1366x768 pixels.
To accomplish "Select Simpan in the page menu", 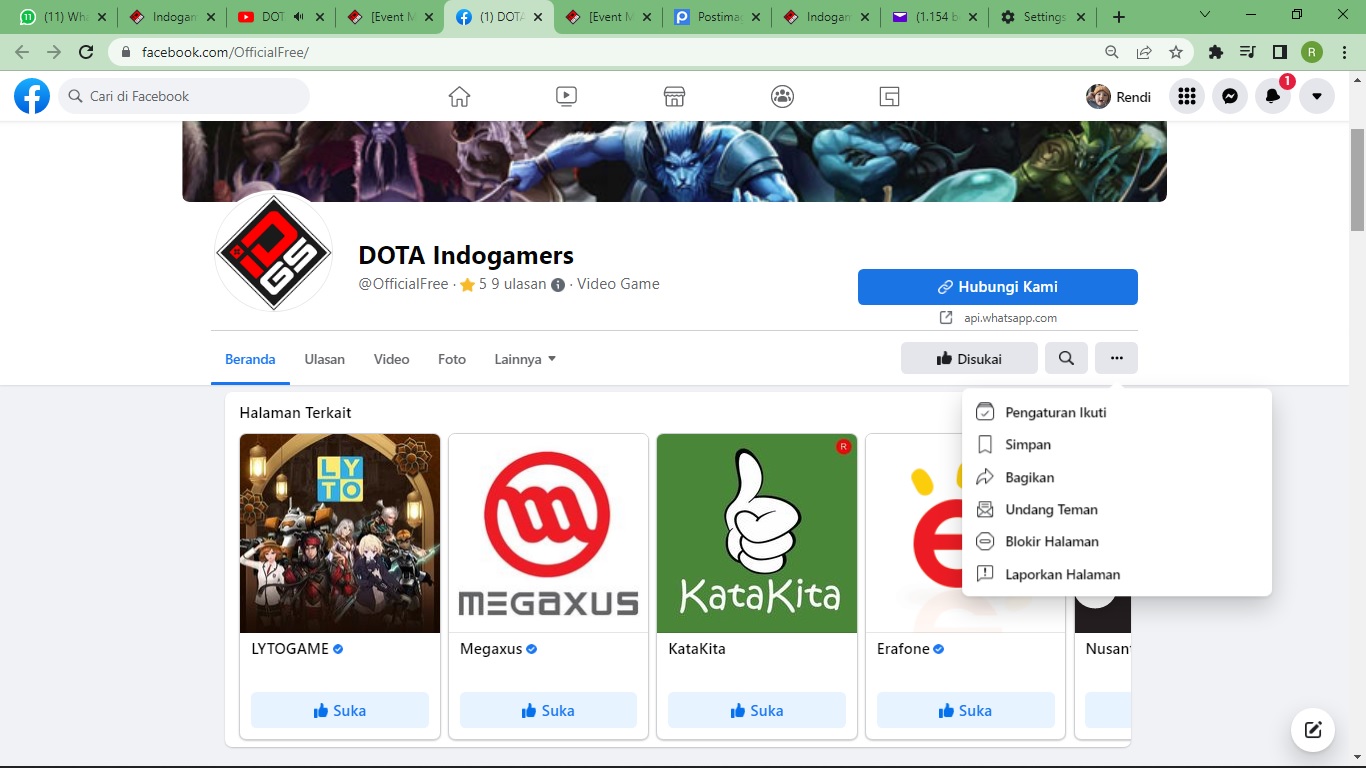I will (1117, 445).
